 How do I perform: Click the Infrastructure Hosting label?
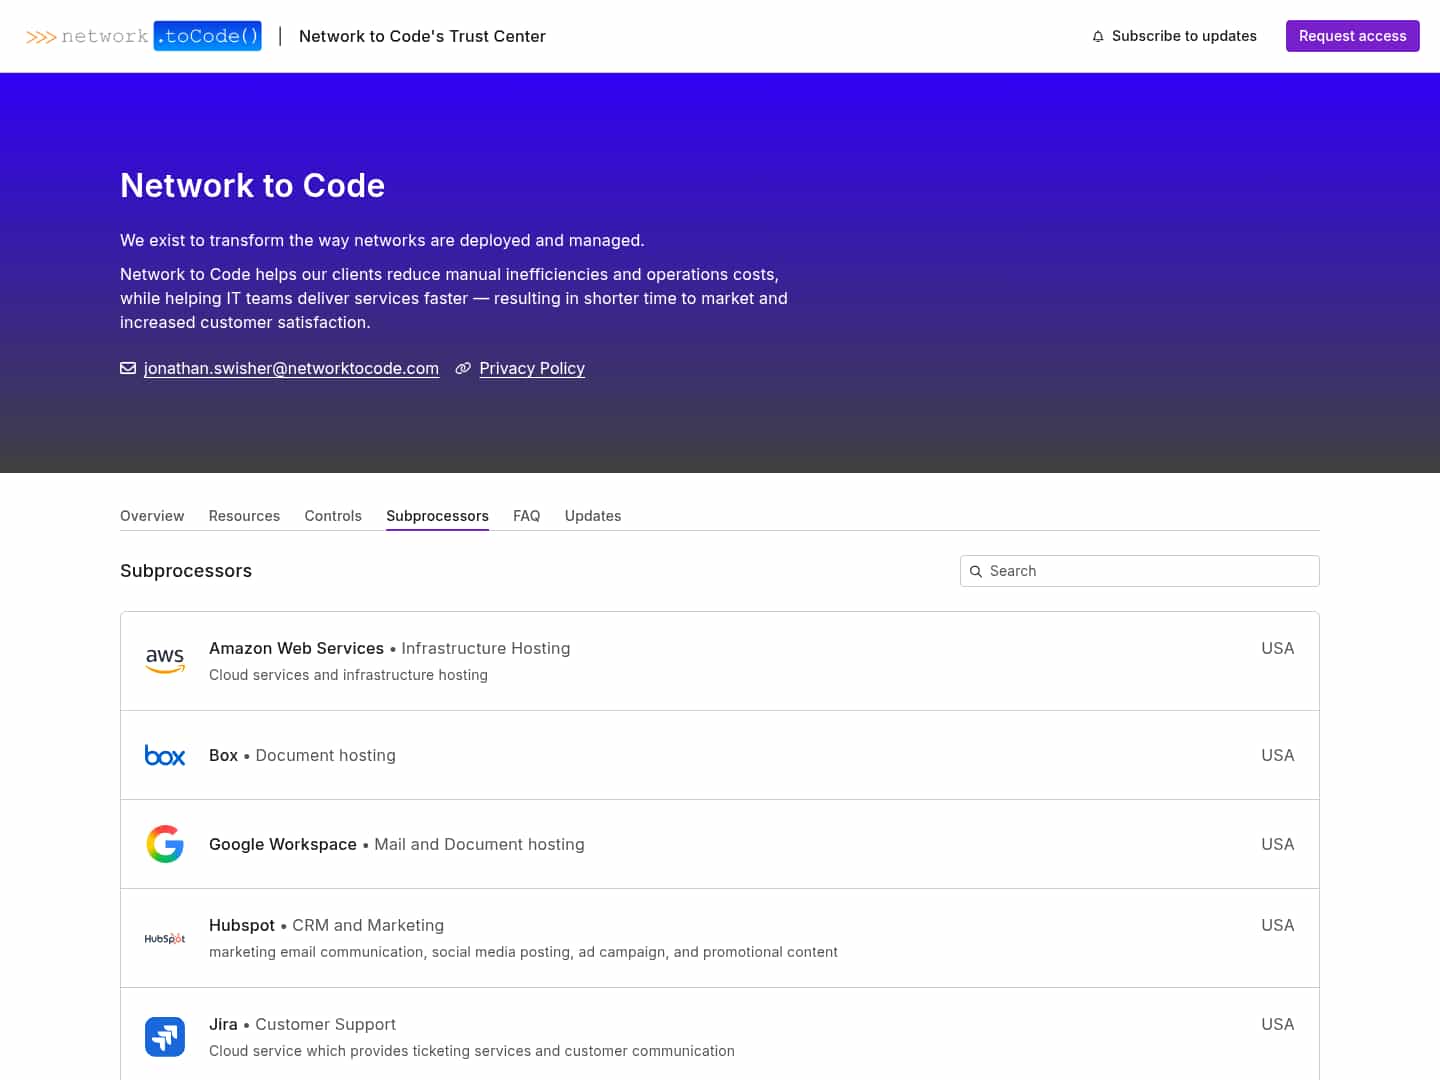486,648
